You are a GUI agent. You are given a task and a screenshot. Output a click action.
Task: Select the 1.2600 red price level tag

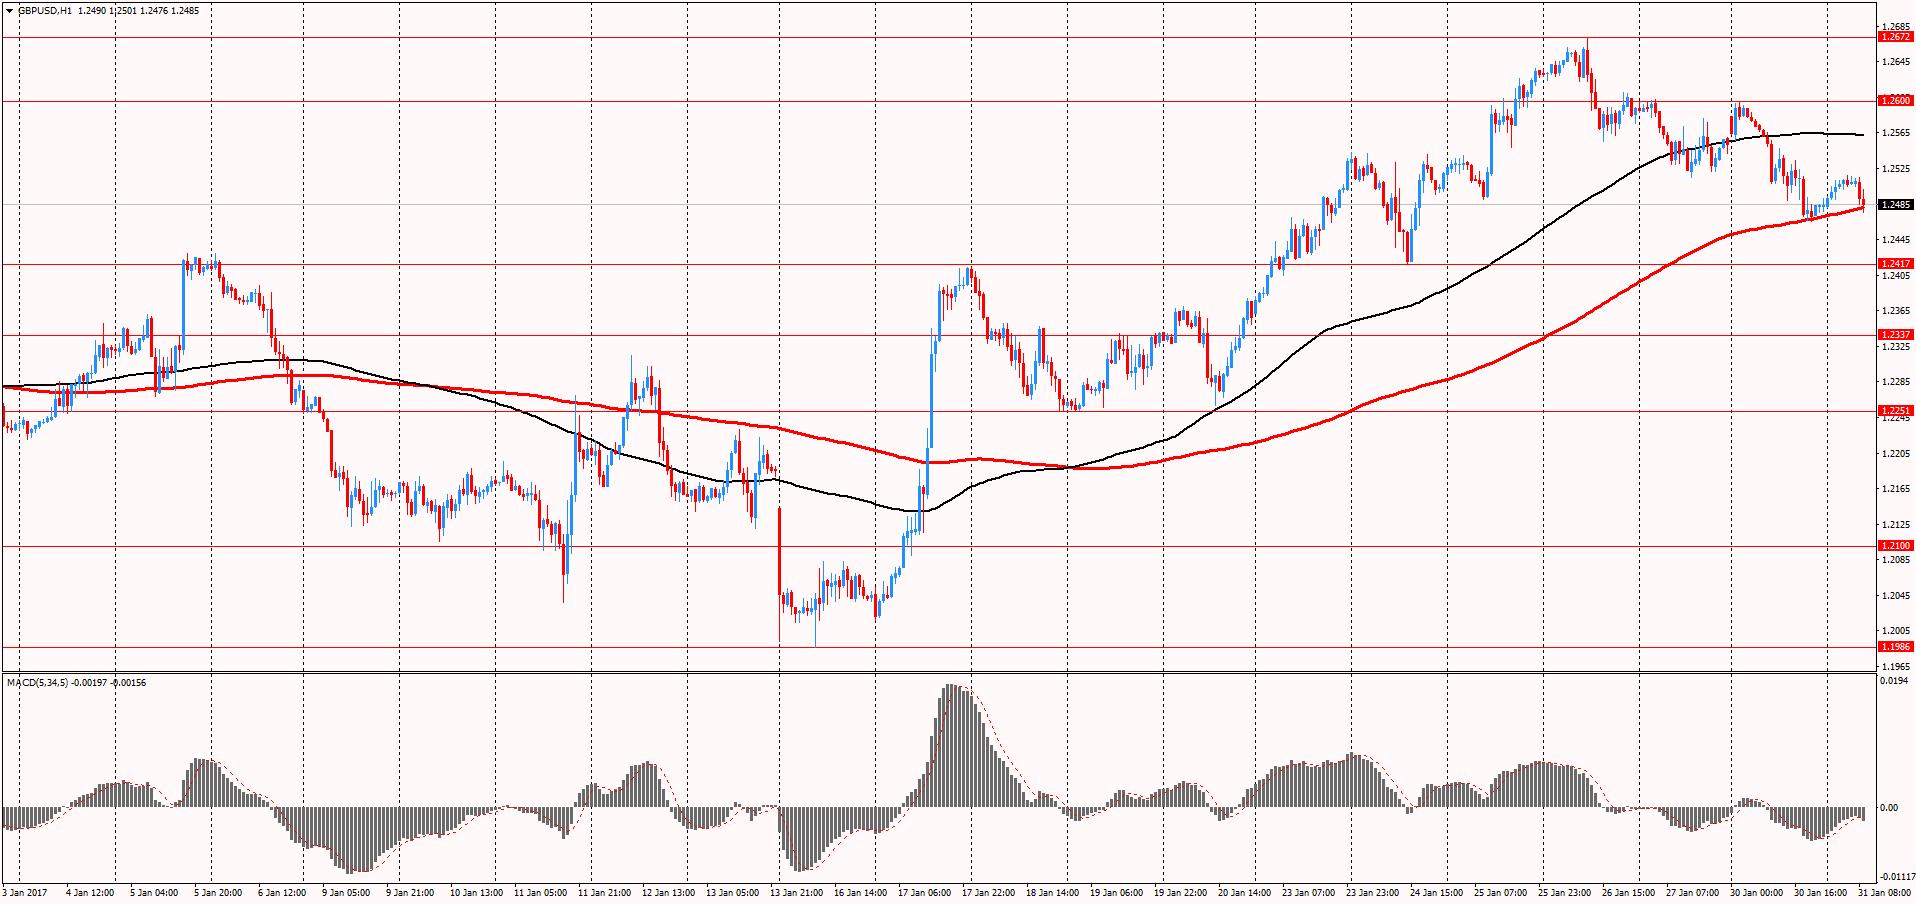coord(1895,101)
